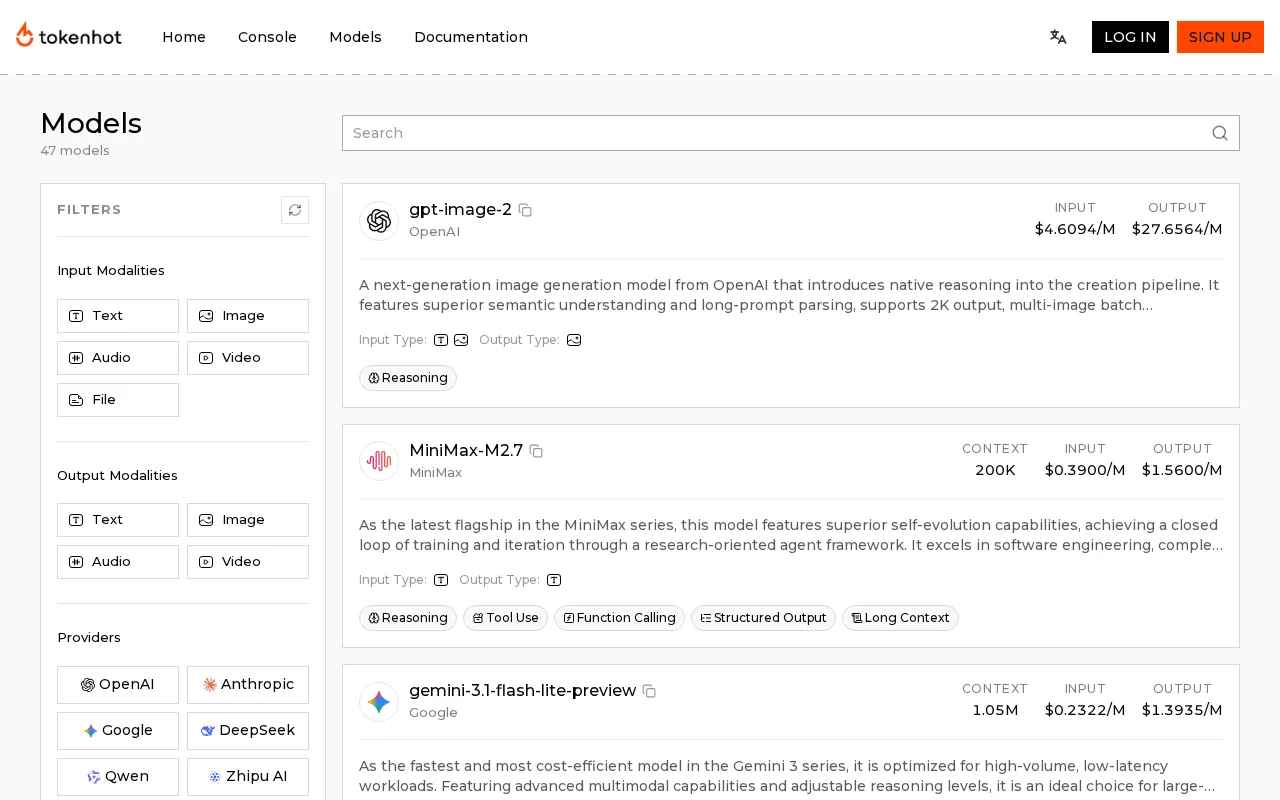Open the Documentation nav item

click(x=471, y=37)
